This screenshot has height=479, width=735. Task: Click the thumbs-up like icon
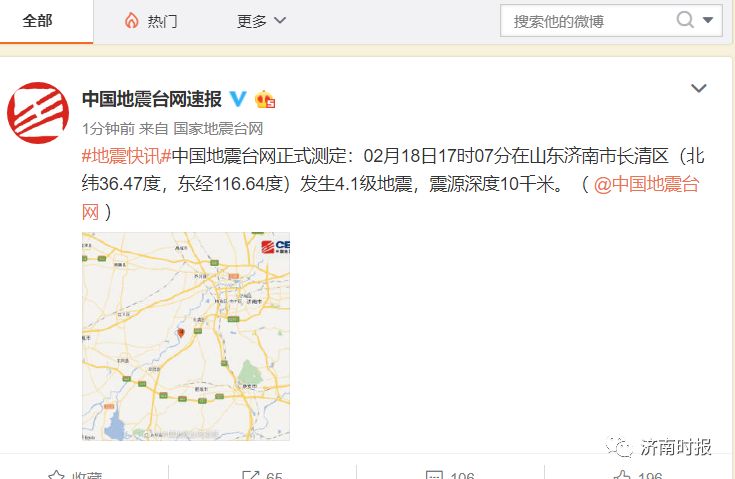tap(622, 474)
